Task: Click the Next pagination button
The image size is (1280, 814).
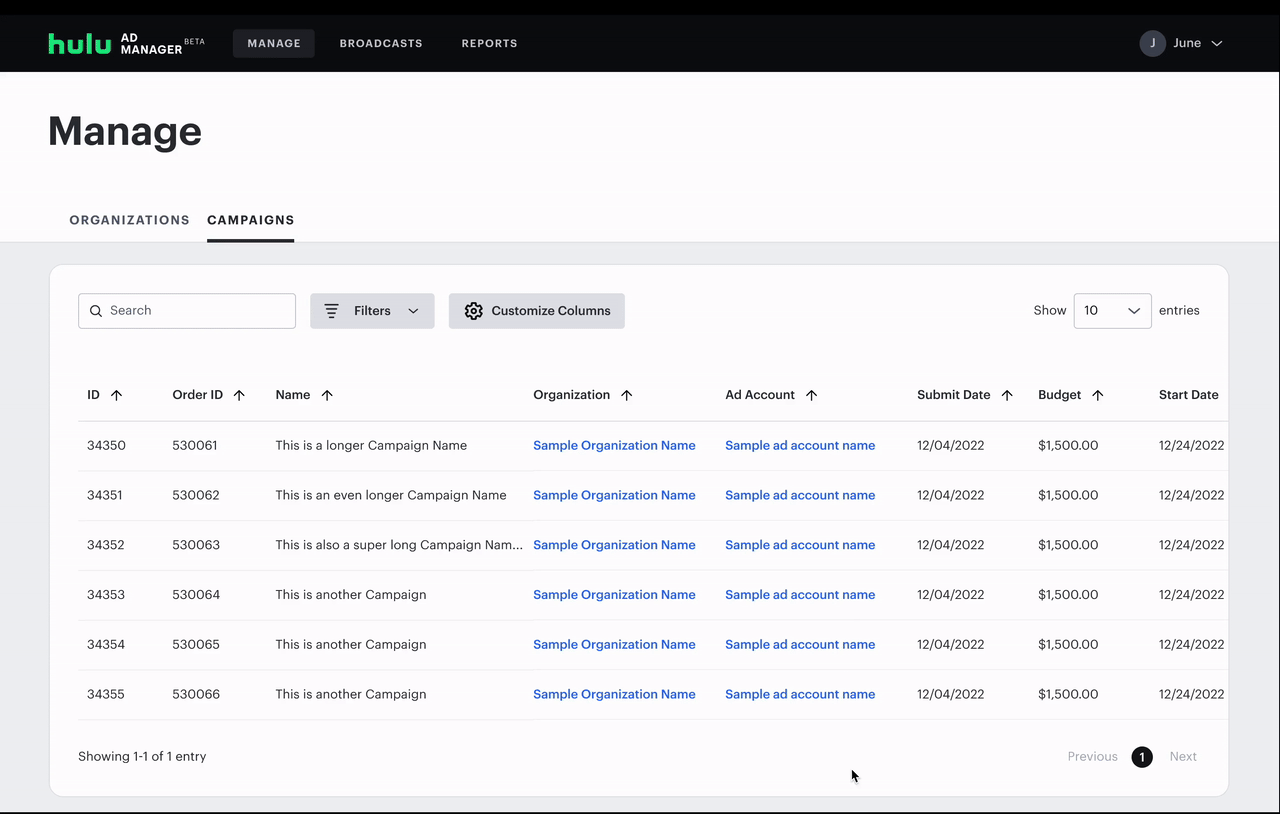Action: [x=1183, y=757]
